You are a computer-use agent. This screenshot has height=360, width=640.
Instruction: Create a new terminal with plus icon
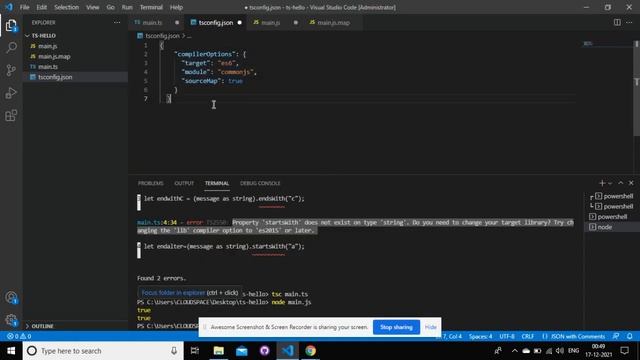coord(602,183)
